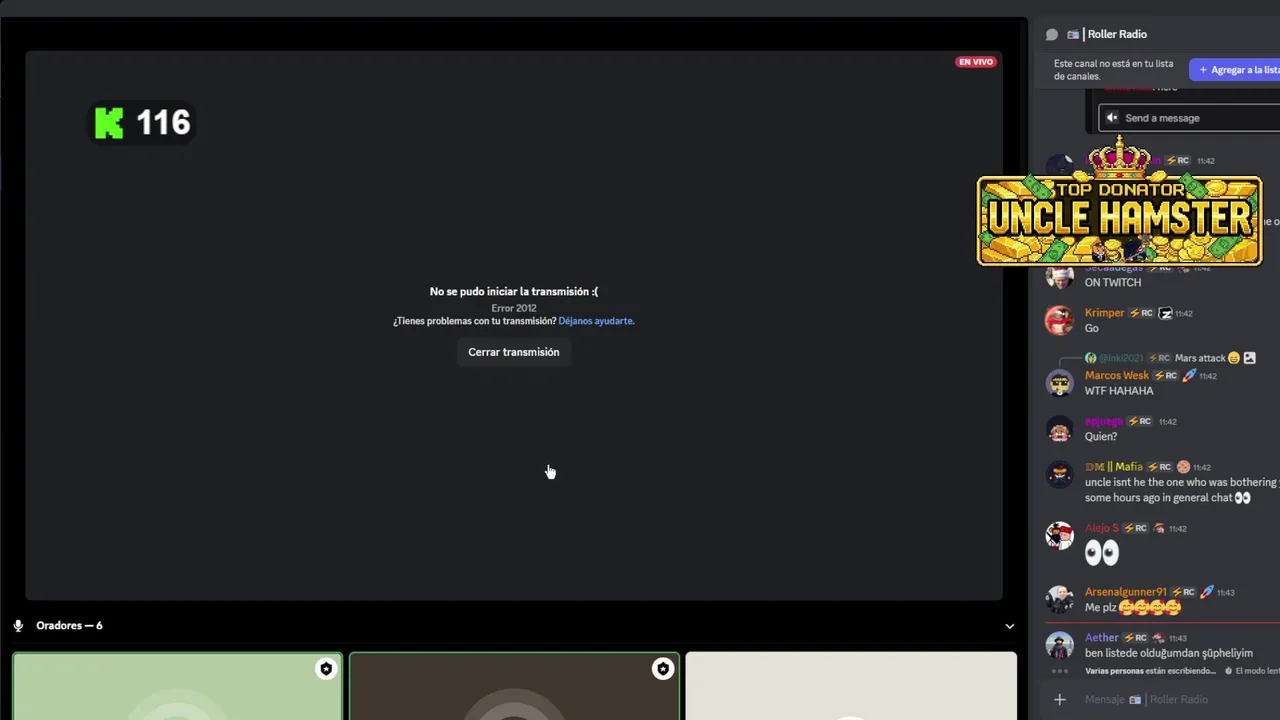Viewport: 1280px width, 720px height.
Task: Click the speaker icon in Send a message box
Action: pyautogui.click(x=1112, y=118)
